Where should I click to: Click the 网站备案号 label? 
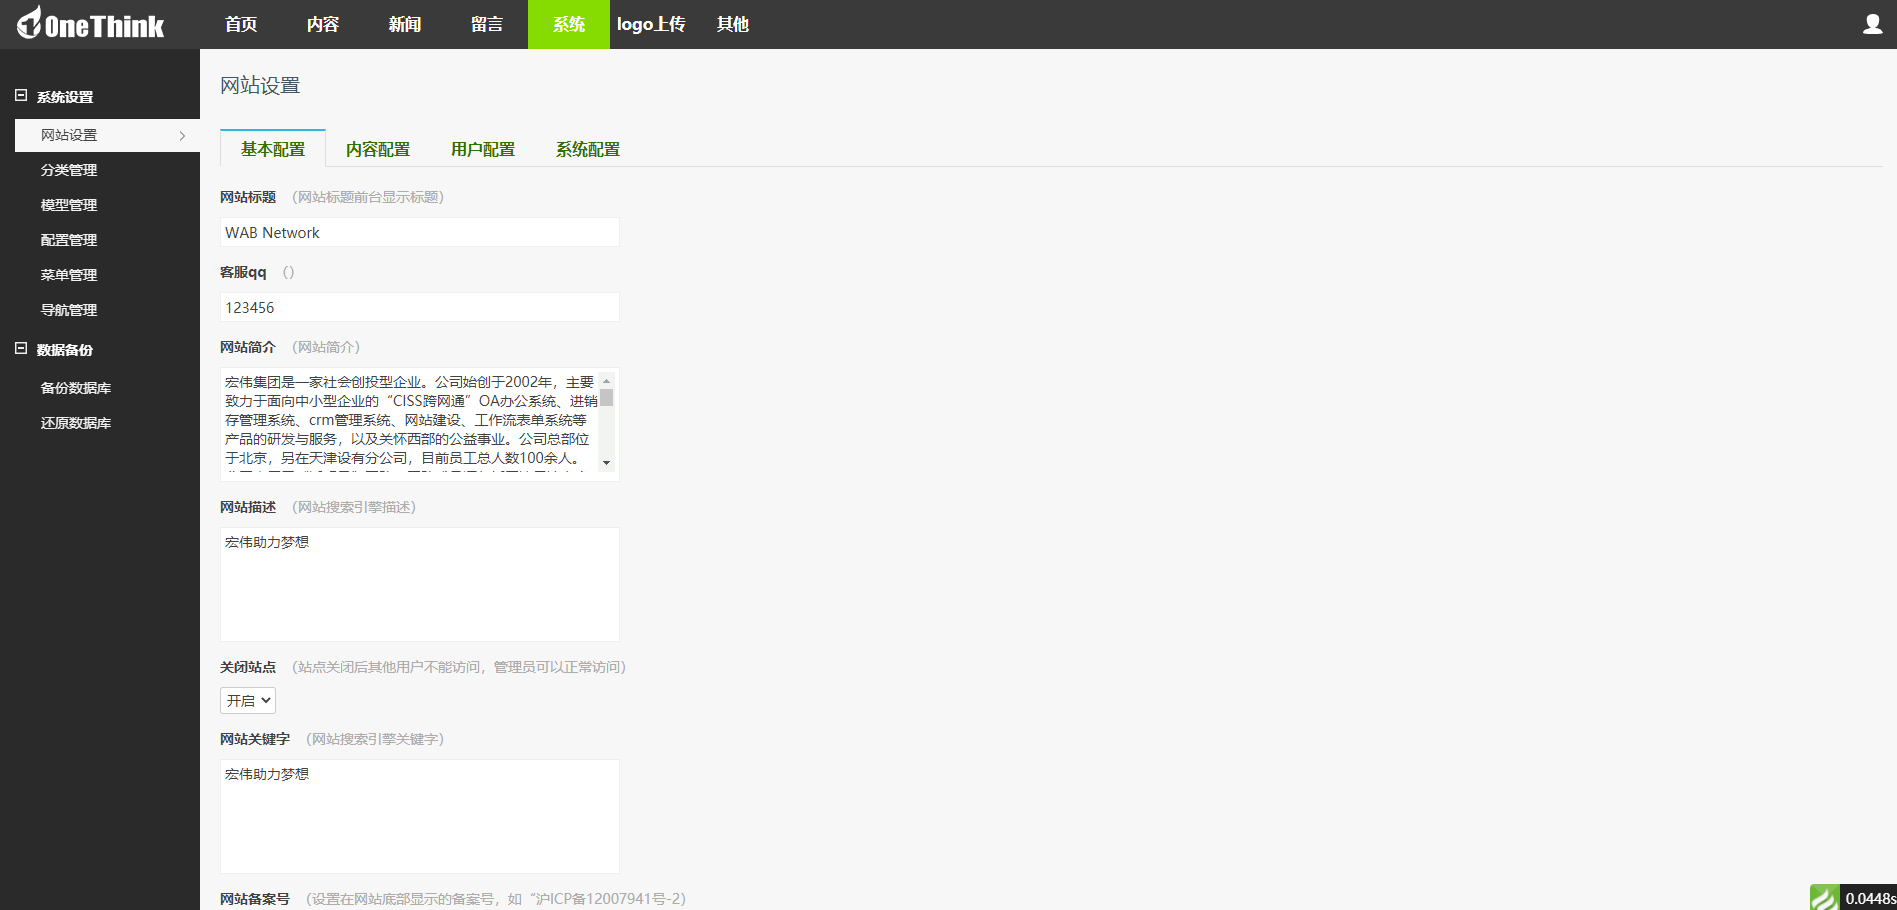[x=255, y=899]
